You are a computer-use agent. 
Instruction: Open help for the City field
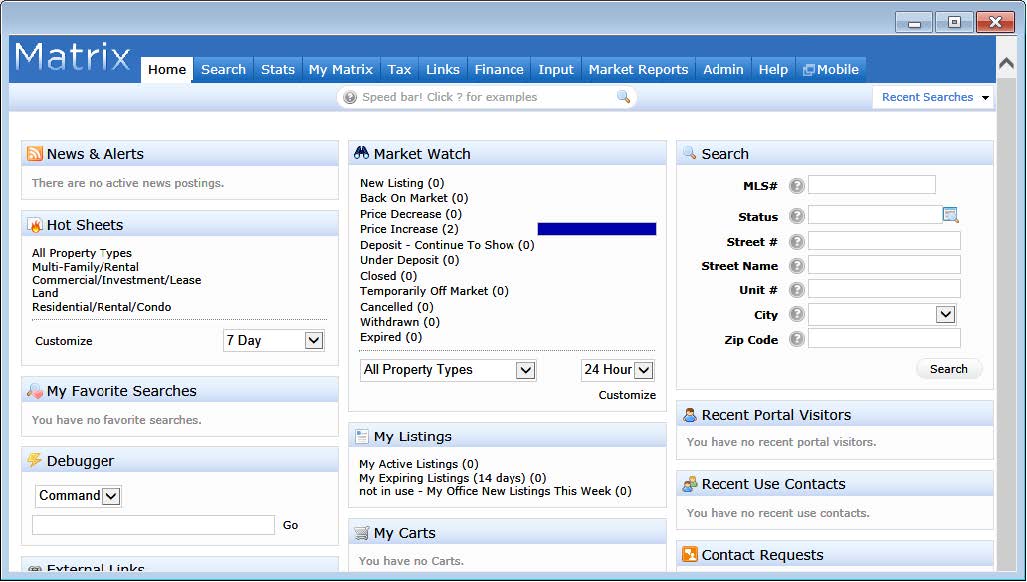796,314
